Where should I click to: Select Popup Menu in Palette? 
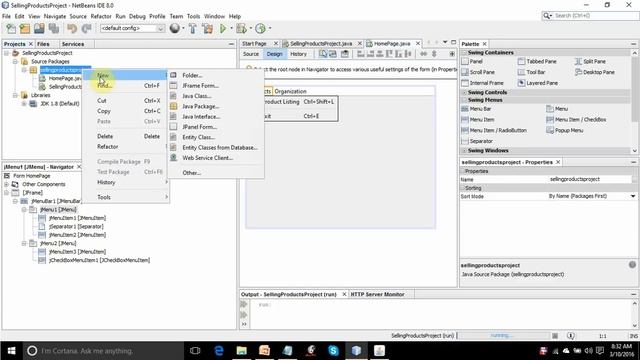pyautogui.click(x=564, y=131)
